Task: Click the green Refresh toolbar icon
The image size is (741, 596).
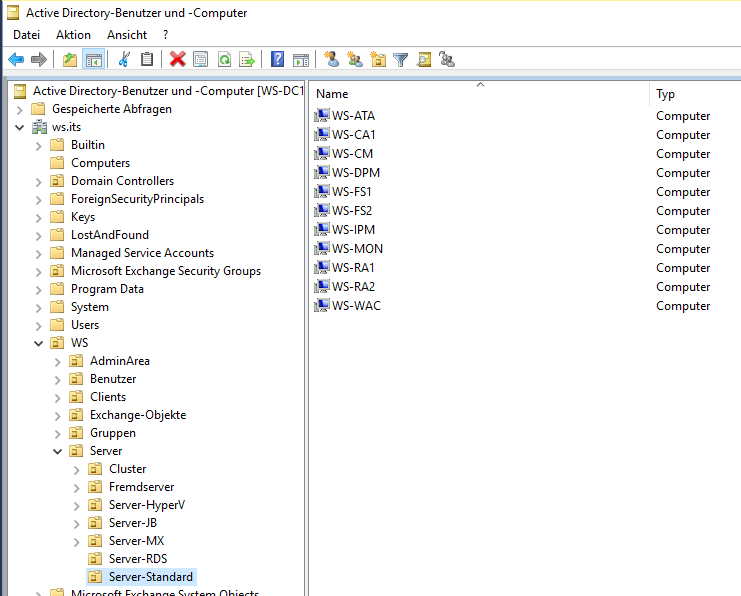Action: 224,60
